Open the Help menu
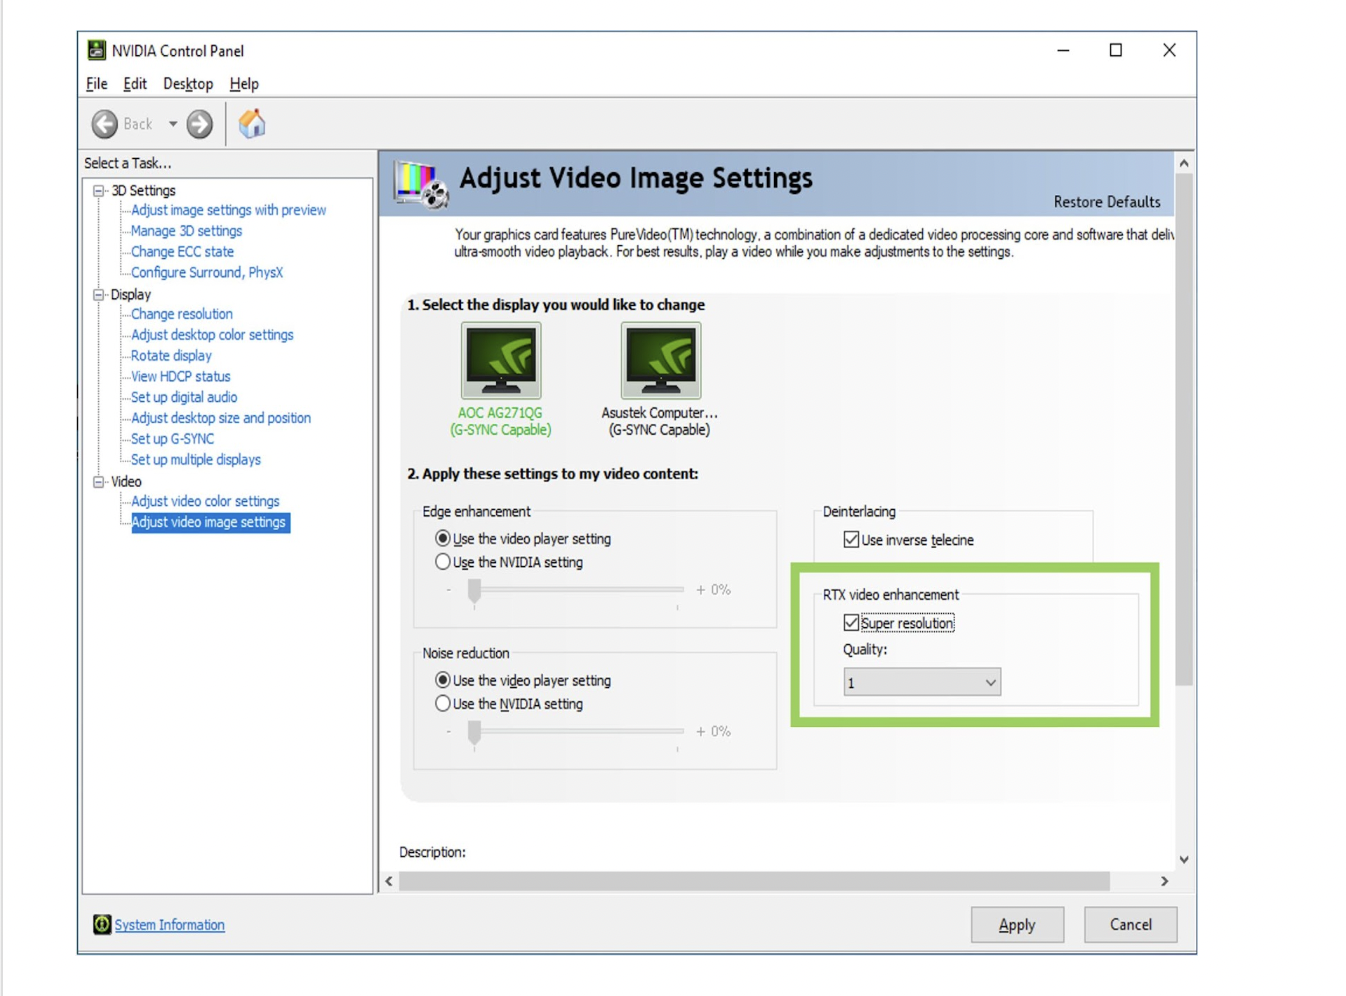The image size is (1346, 996). click(244, 84)
